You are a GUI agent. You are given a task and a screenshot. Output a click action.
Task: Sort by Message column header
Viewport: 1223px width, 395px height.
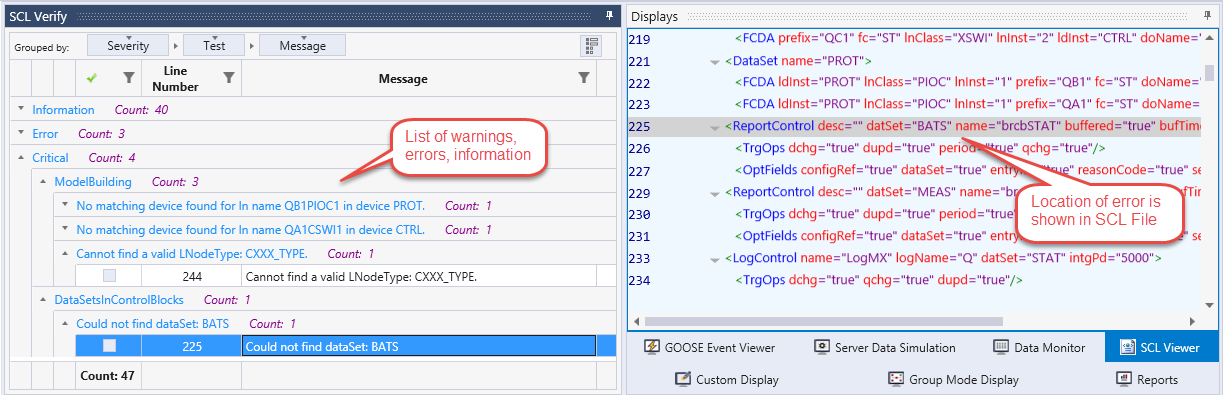pos(403,79)
